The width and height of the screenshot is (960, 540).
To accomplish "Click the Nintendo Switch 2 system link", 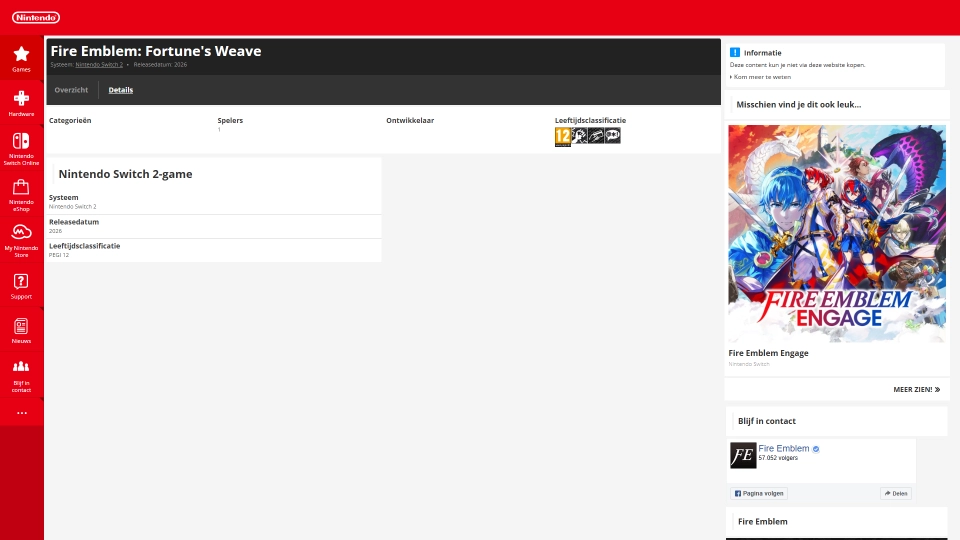I will [99, 64].
